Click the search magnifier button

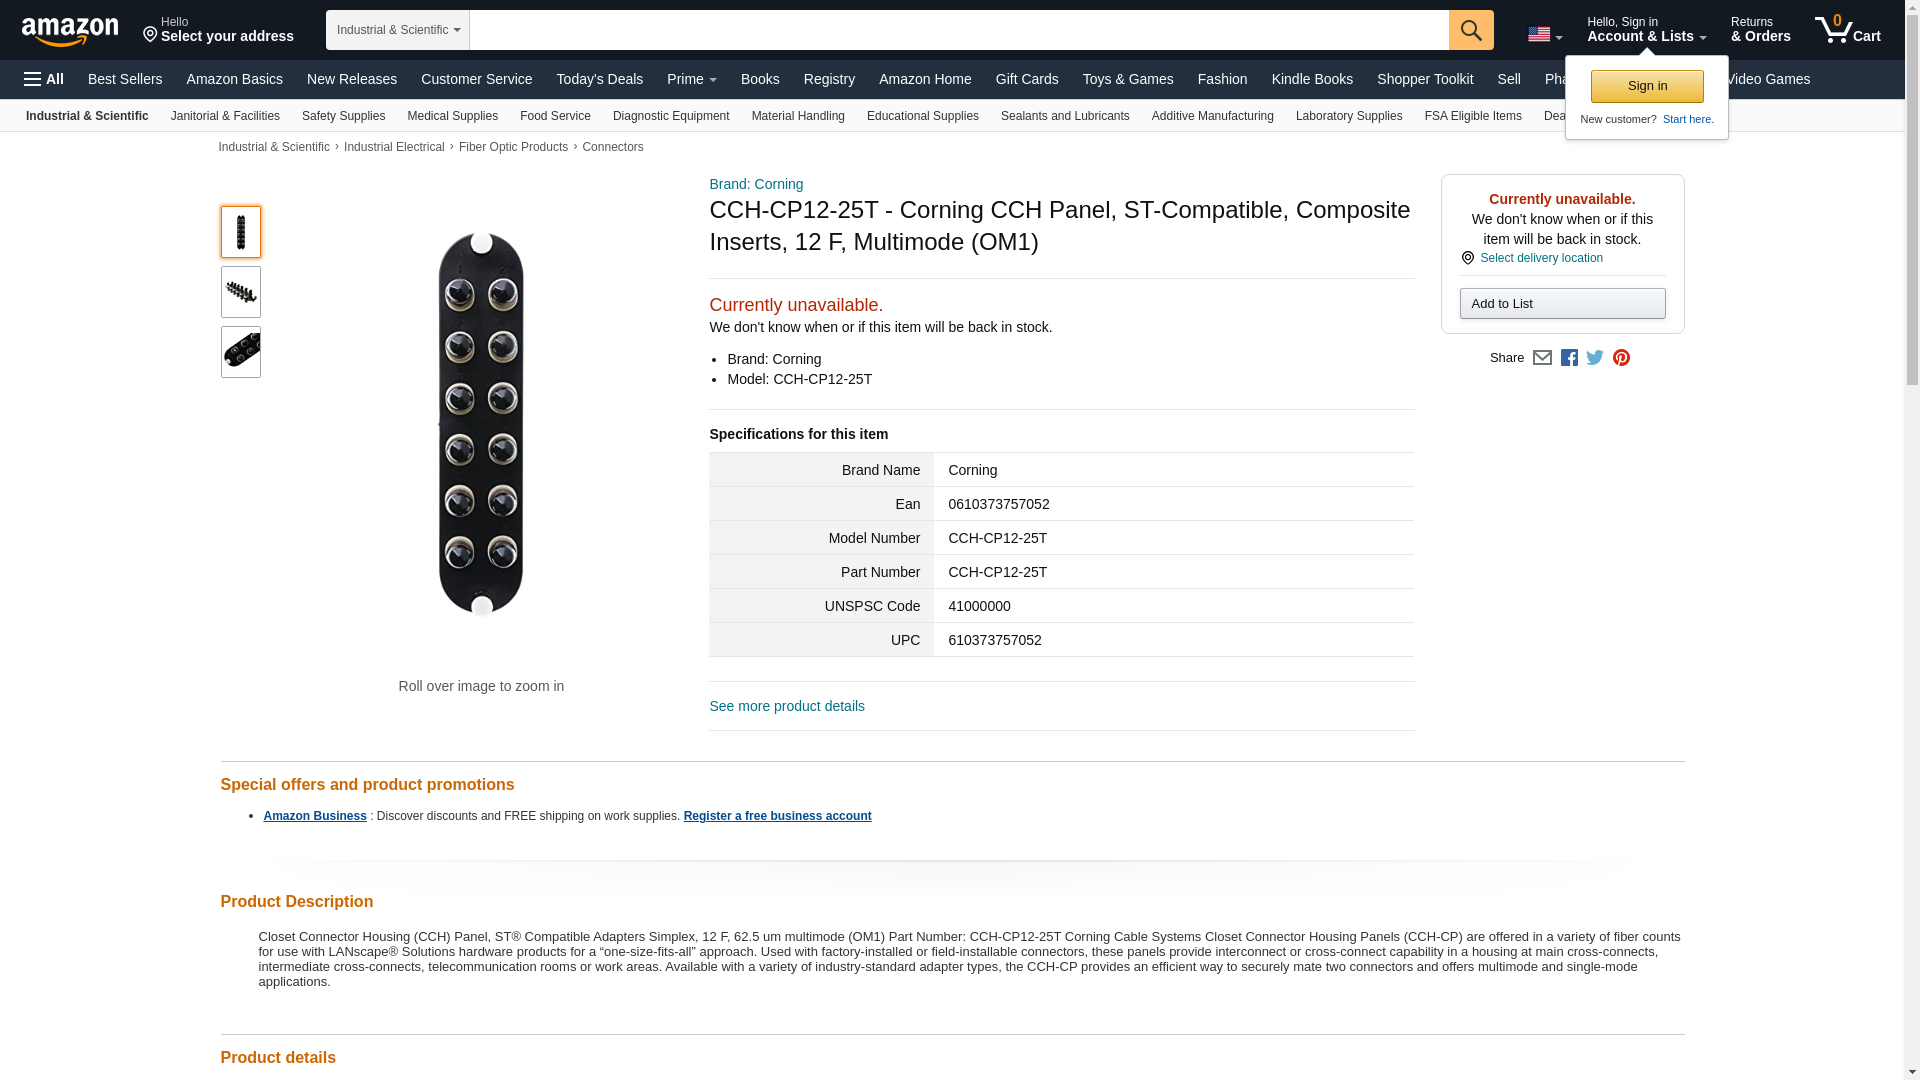pyautogui.click(x=1470, y=30)
